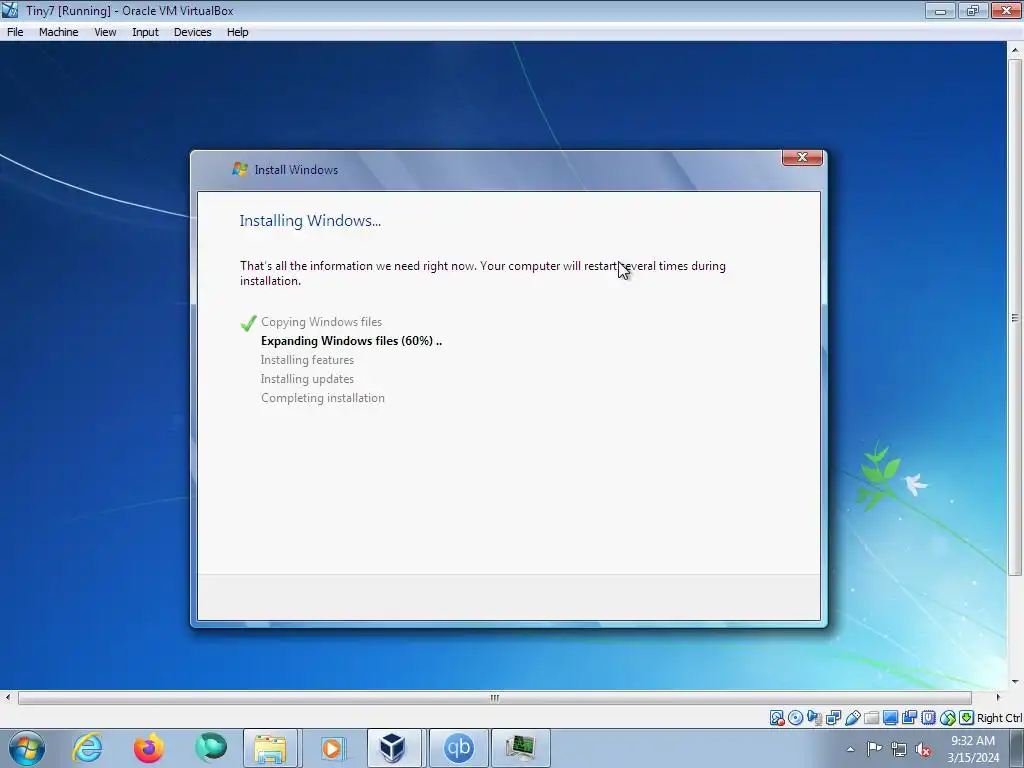The width and height of the screenshot is (1024, 768).
Task: Open the File menu in VirtualBox
Action: (x=15, y=32)
